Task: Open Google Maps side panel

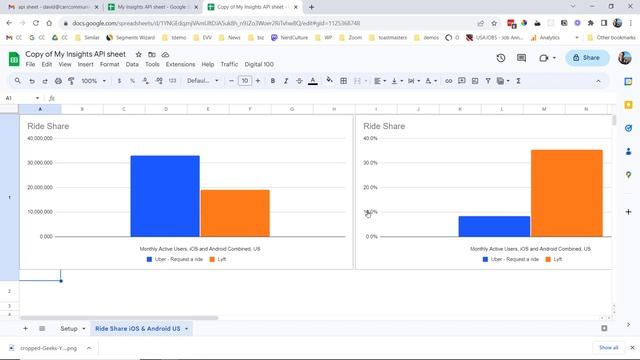Action: click(629, 175)
